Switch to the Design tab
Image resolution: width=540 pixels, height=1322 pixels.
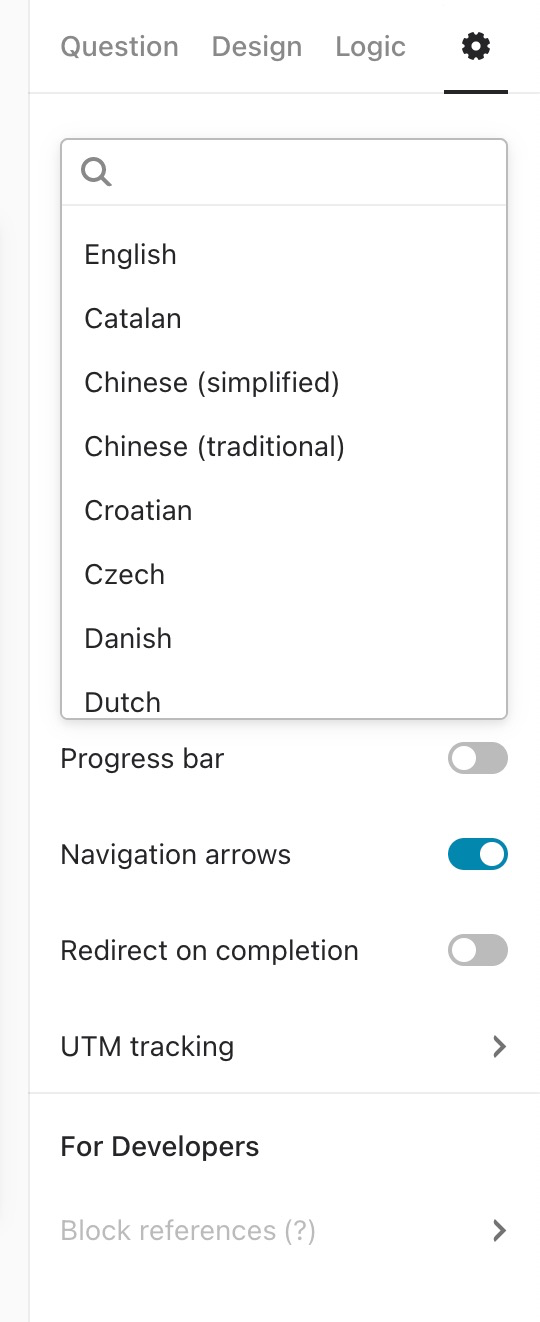[257, 47]
